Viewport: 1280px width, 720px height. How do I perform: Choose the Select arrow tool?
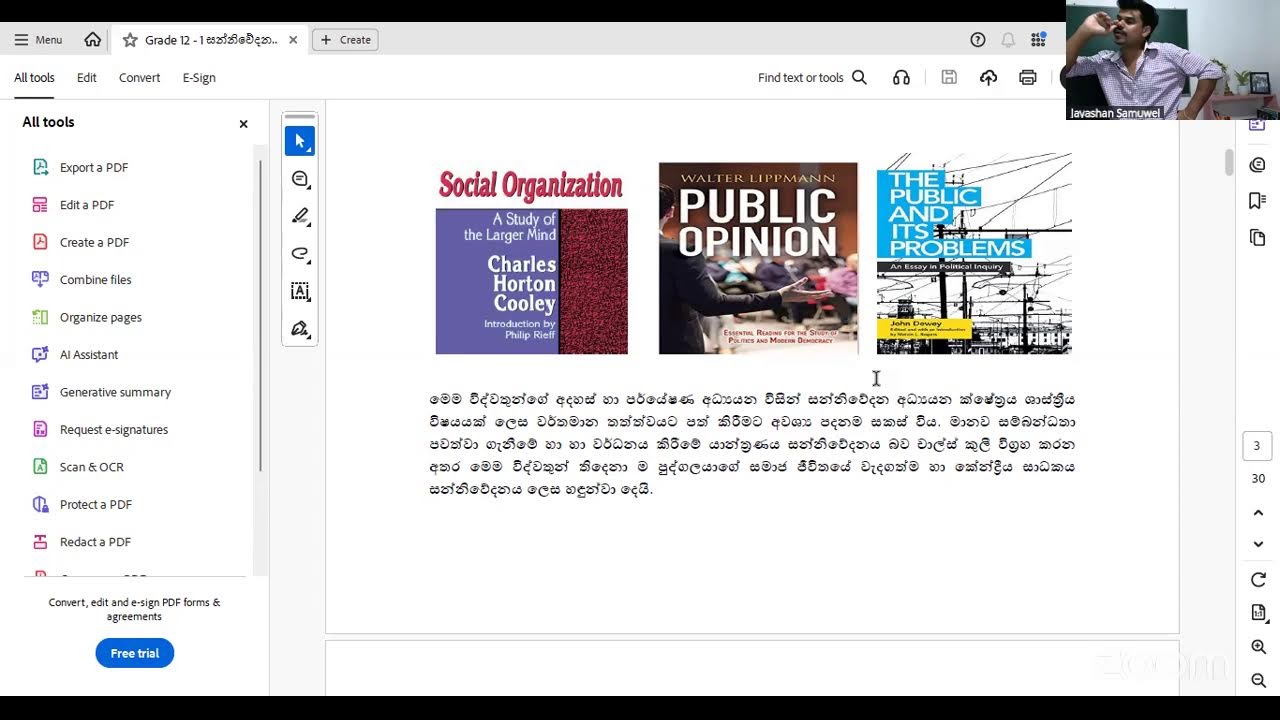pos(300,141)
